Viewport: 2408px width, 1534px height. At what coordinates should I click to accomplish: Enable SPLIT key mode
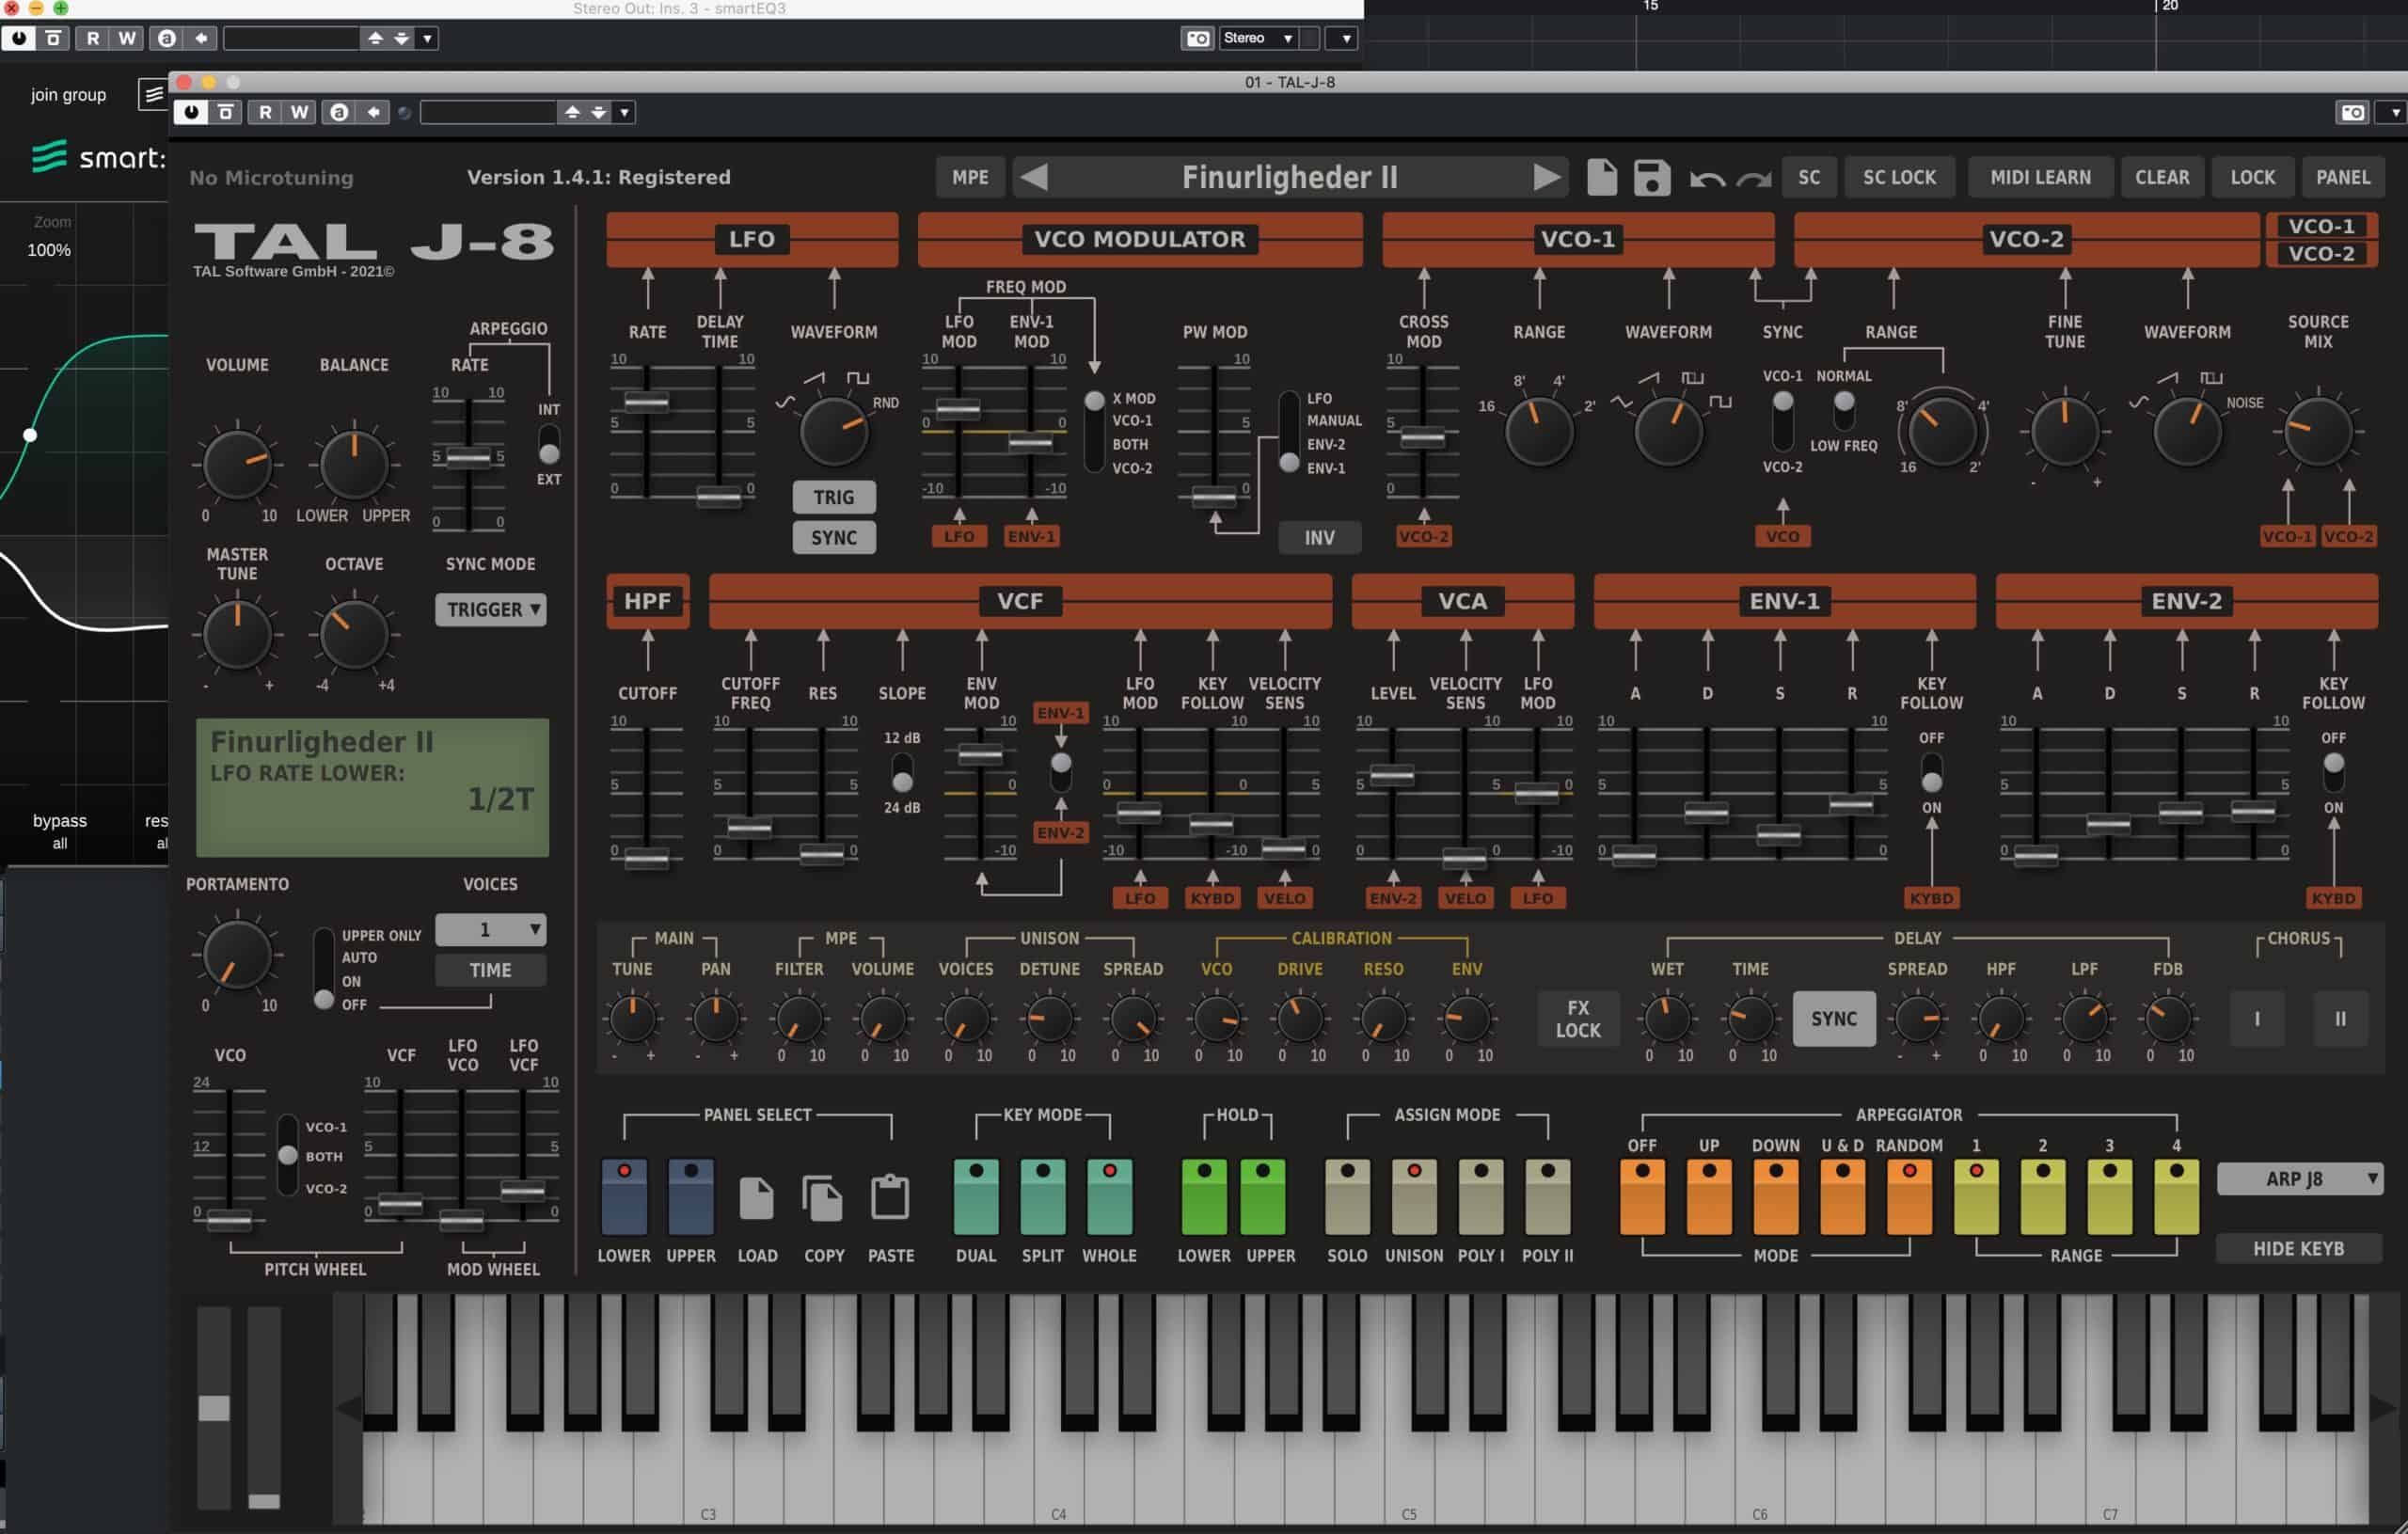click(1042, 1196)
